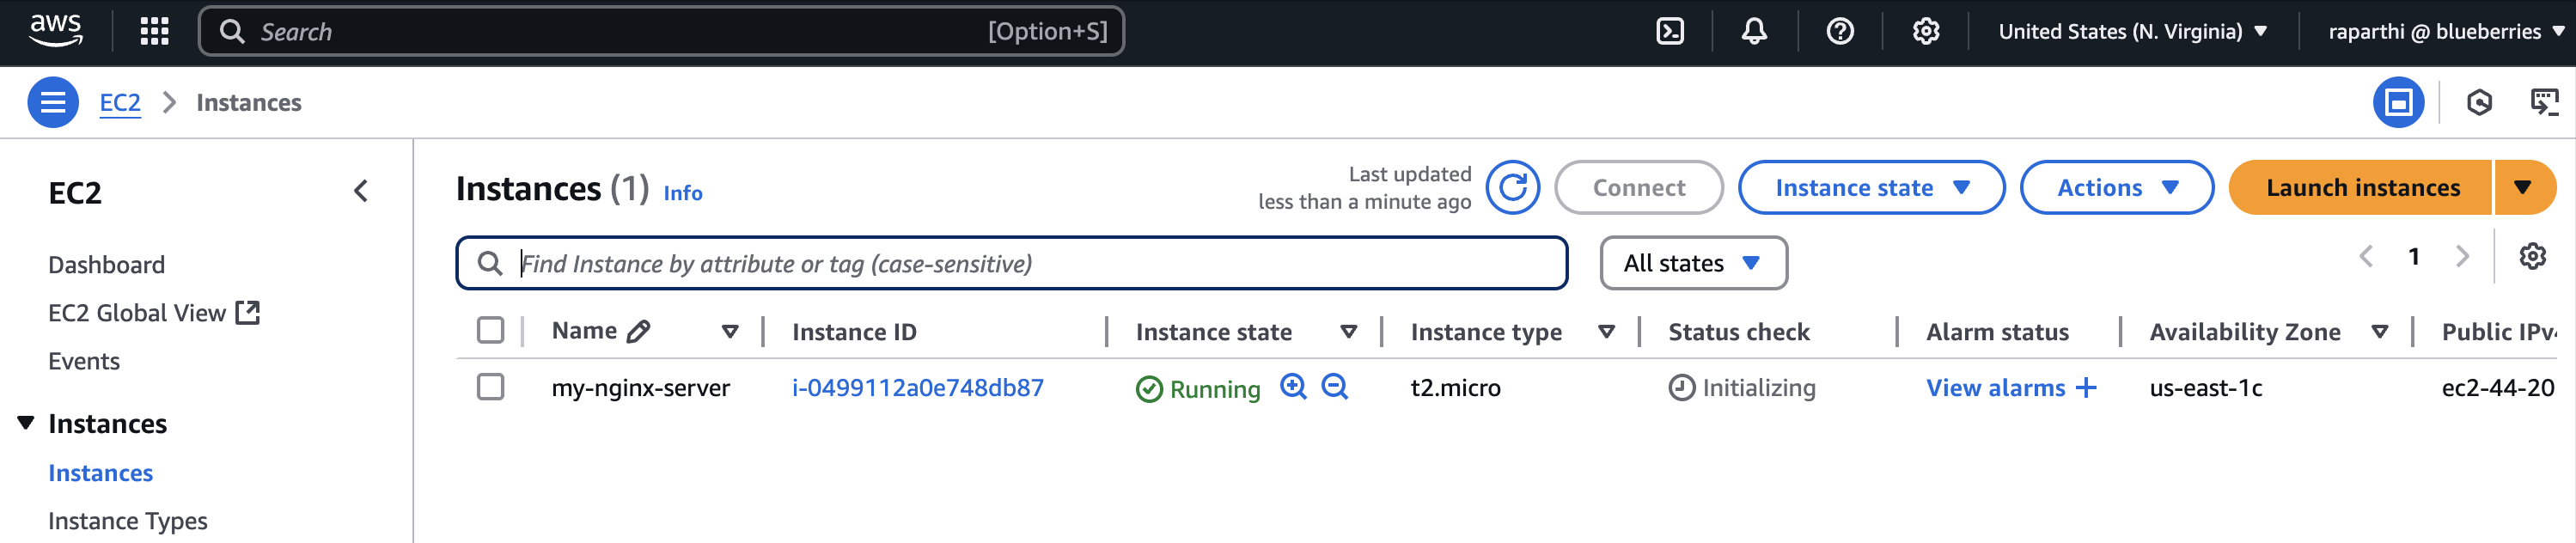Click the Launch instances button
Image resolution: width=2576 pixels, height=543 pixels.
[2362, 187]
